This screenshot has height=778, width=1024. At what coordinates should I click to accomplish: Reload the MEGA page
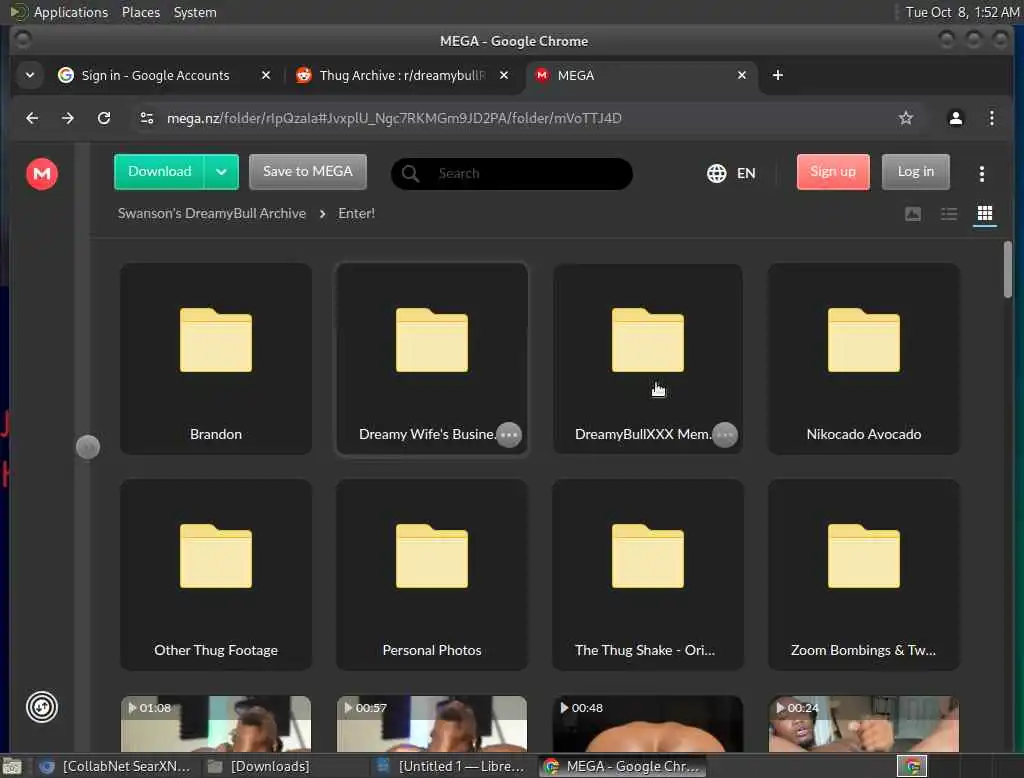tap(104, 118)
